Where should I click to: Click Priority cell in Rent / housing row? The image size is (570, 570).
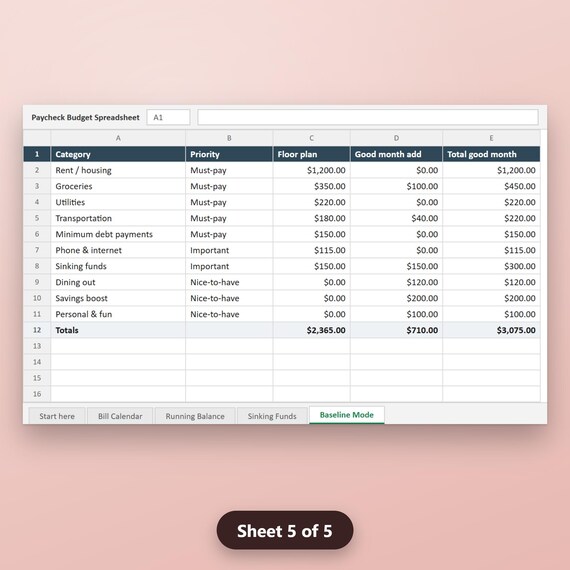pyautogui.click(x=229, y=170)
